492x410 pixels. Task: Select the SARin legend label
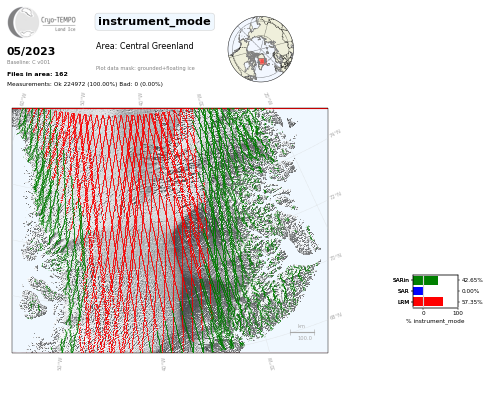(x=401, y=280)
